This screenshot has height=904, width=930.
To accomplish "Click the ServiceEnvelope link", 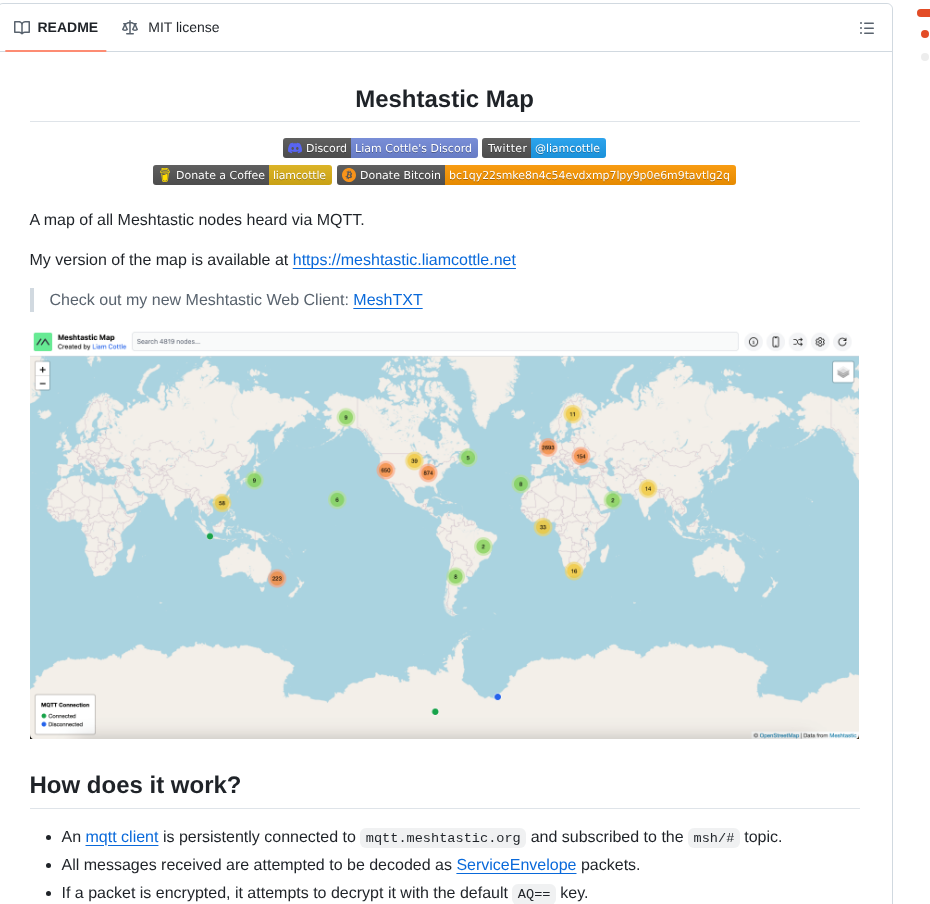I will pos(516,864).
